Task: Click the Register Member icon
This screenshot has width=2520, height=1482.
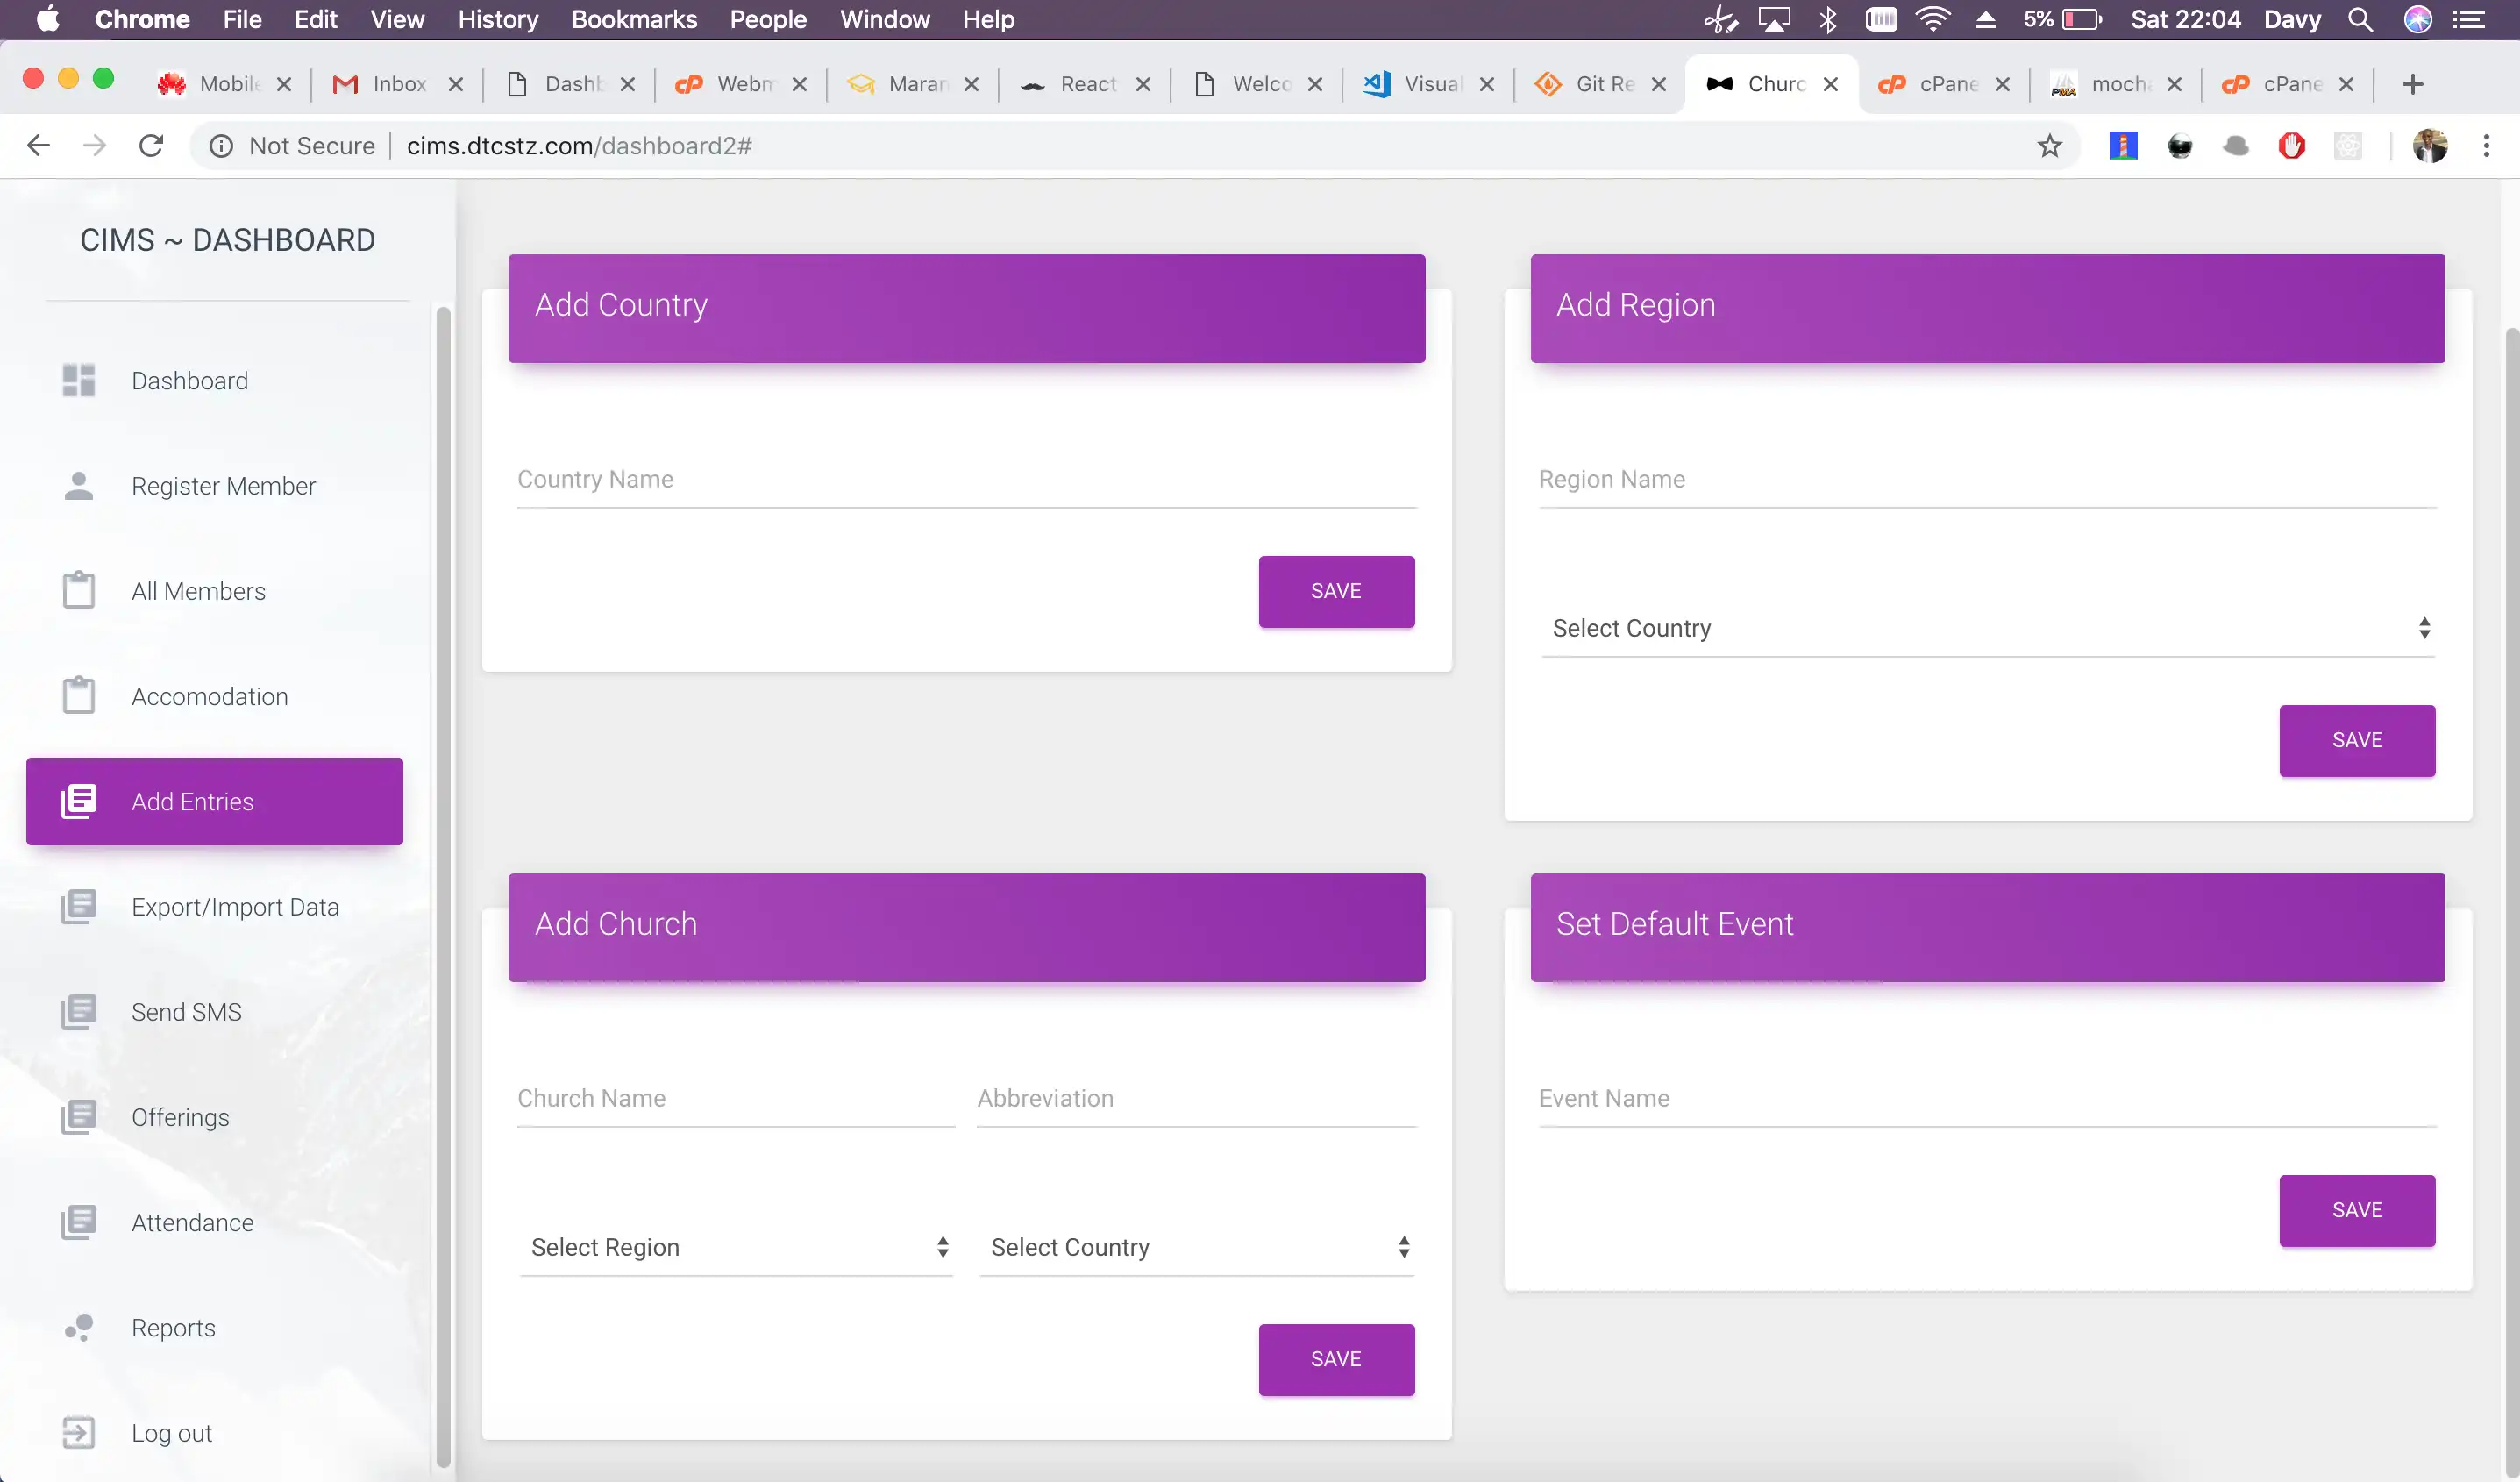Action: [x=80, y=487]
